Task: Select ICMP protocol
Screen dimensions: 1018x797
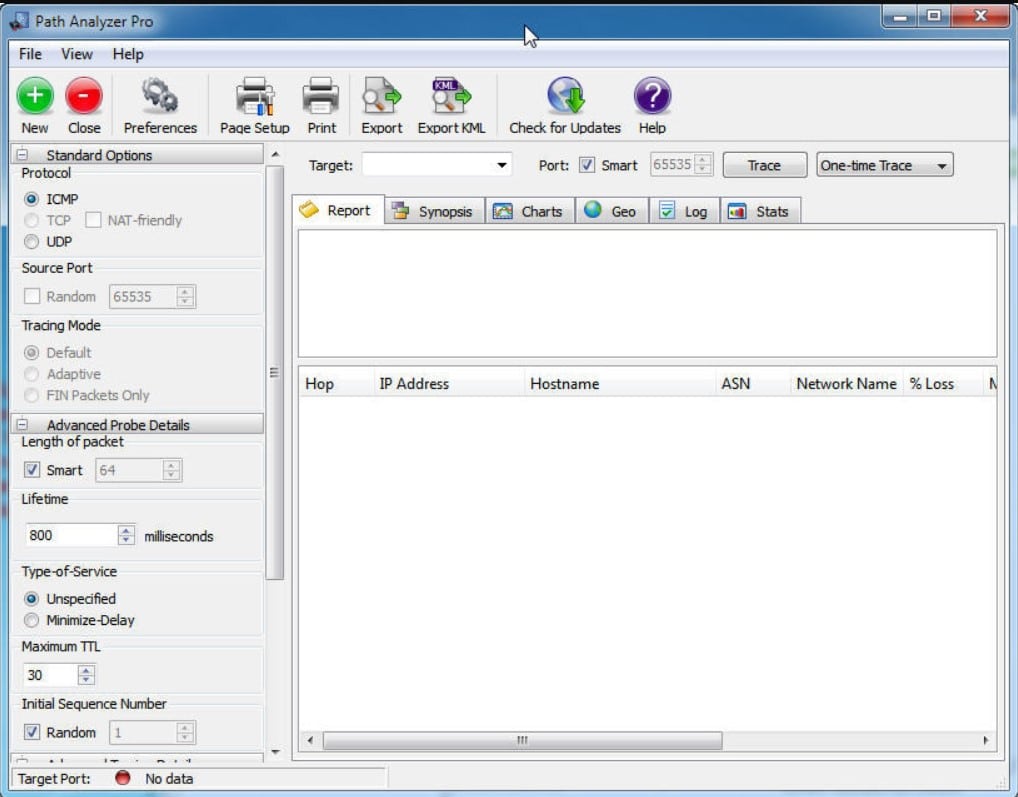Action: pyautogui.click(x=31, y=199)
